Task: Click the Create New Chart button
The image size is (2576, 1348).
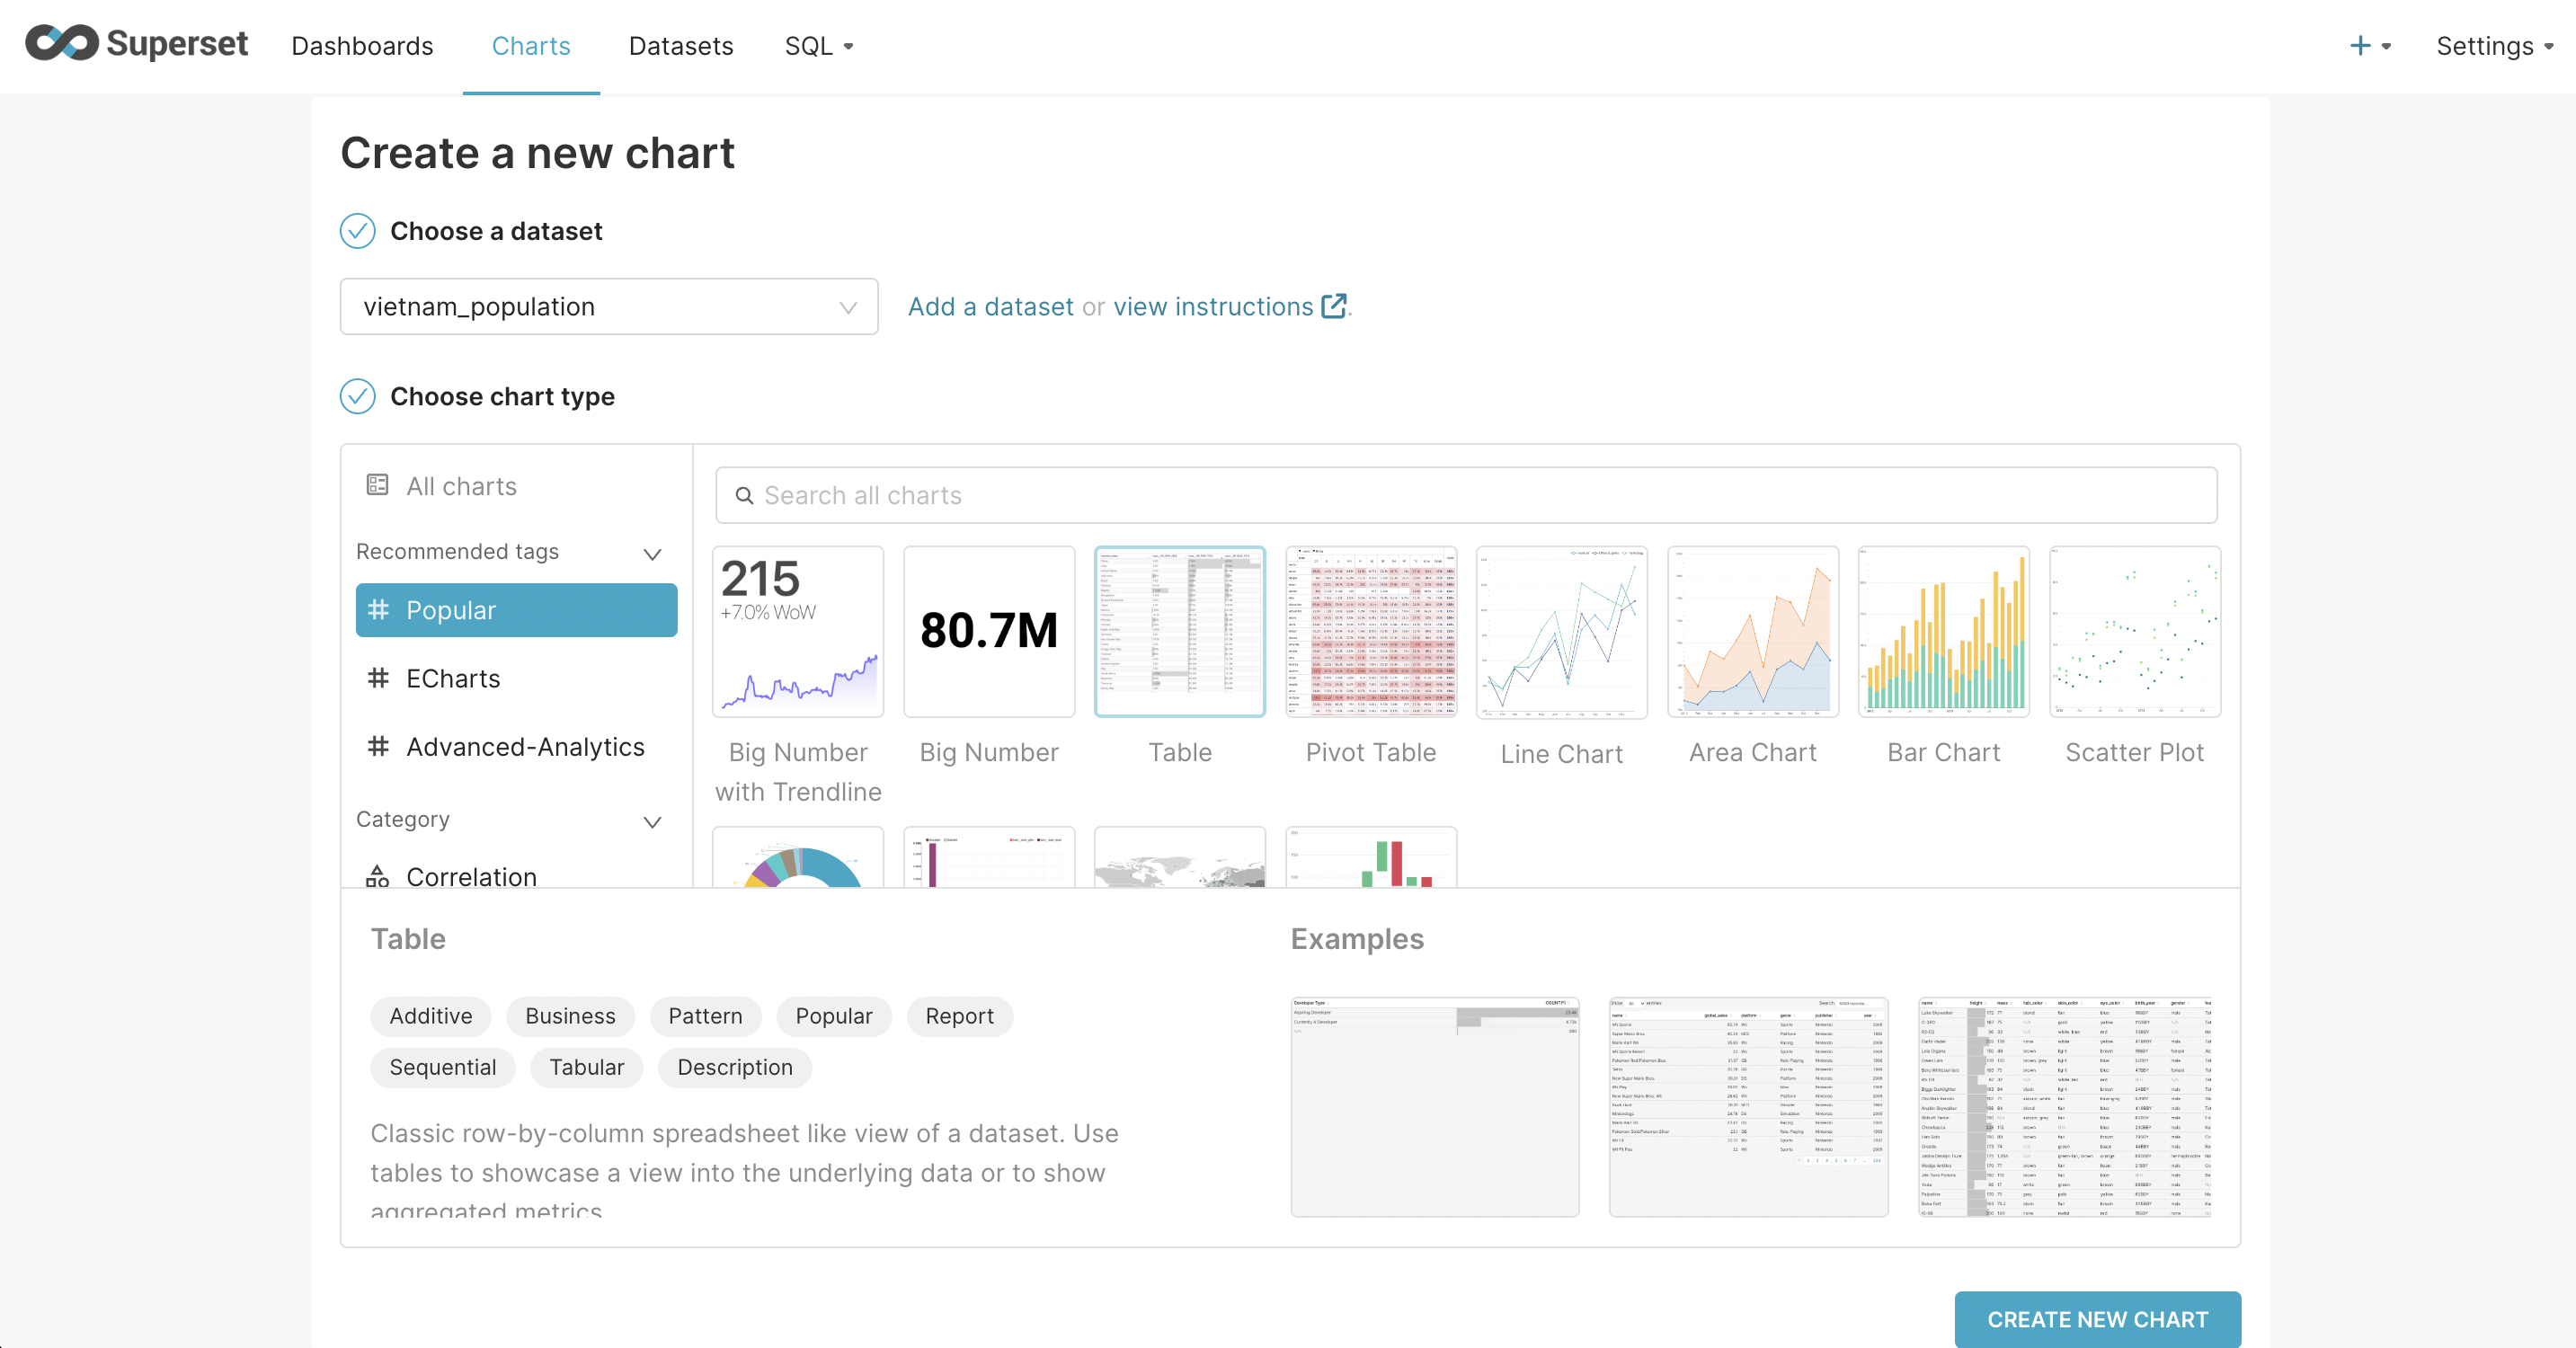Action: (2097, 1319)
